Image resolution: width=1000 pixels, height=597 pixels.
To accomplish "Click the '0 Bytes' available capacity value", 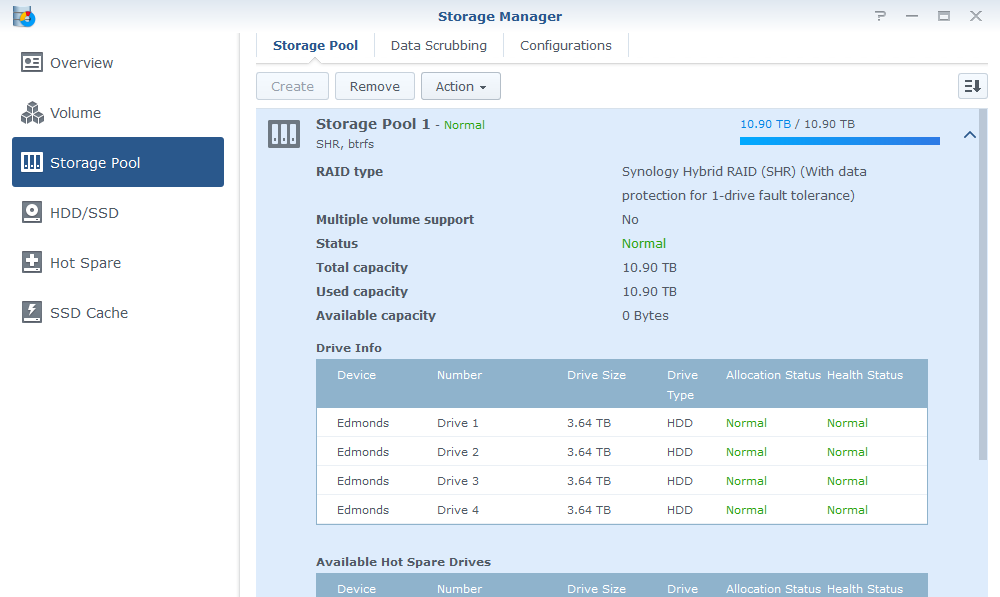I will tap(645, 315).
